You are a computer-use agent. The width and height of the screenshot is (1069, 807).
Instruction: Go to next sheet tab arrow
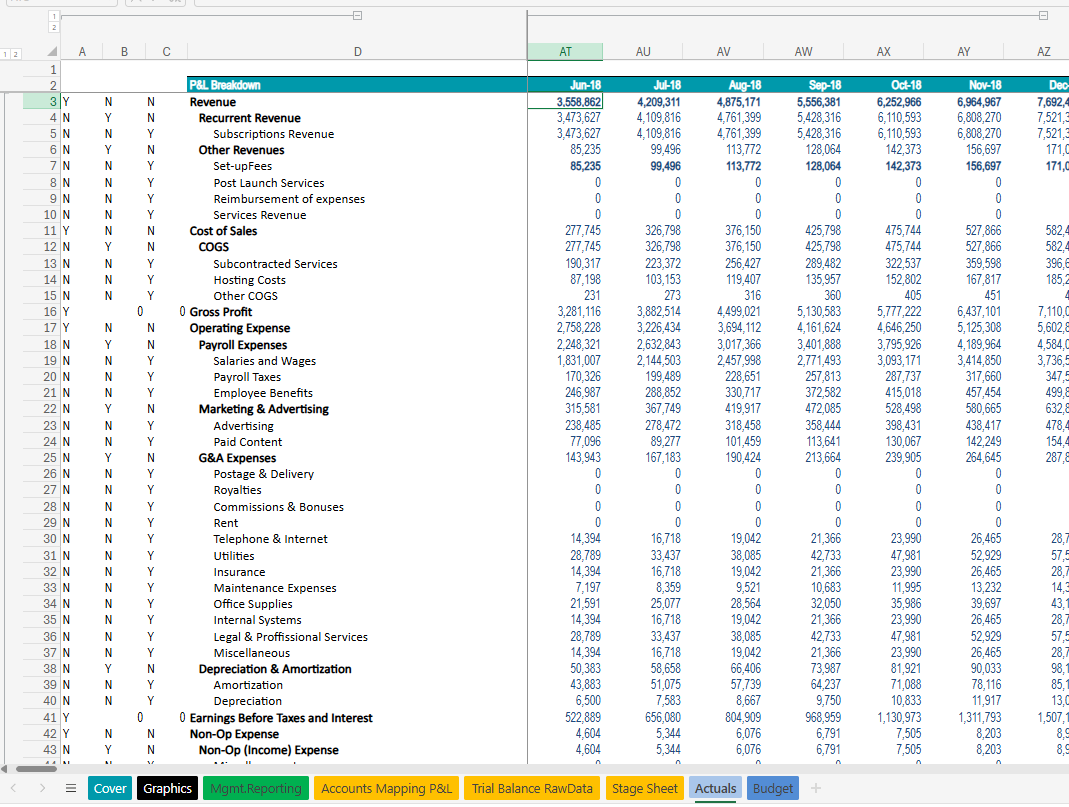42,789
